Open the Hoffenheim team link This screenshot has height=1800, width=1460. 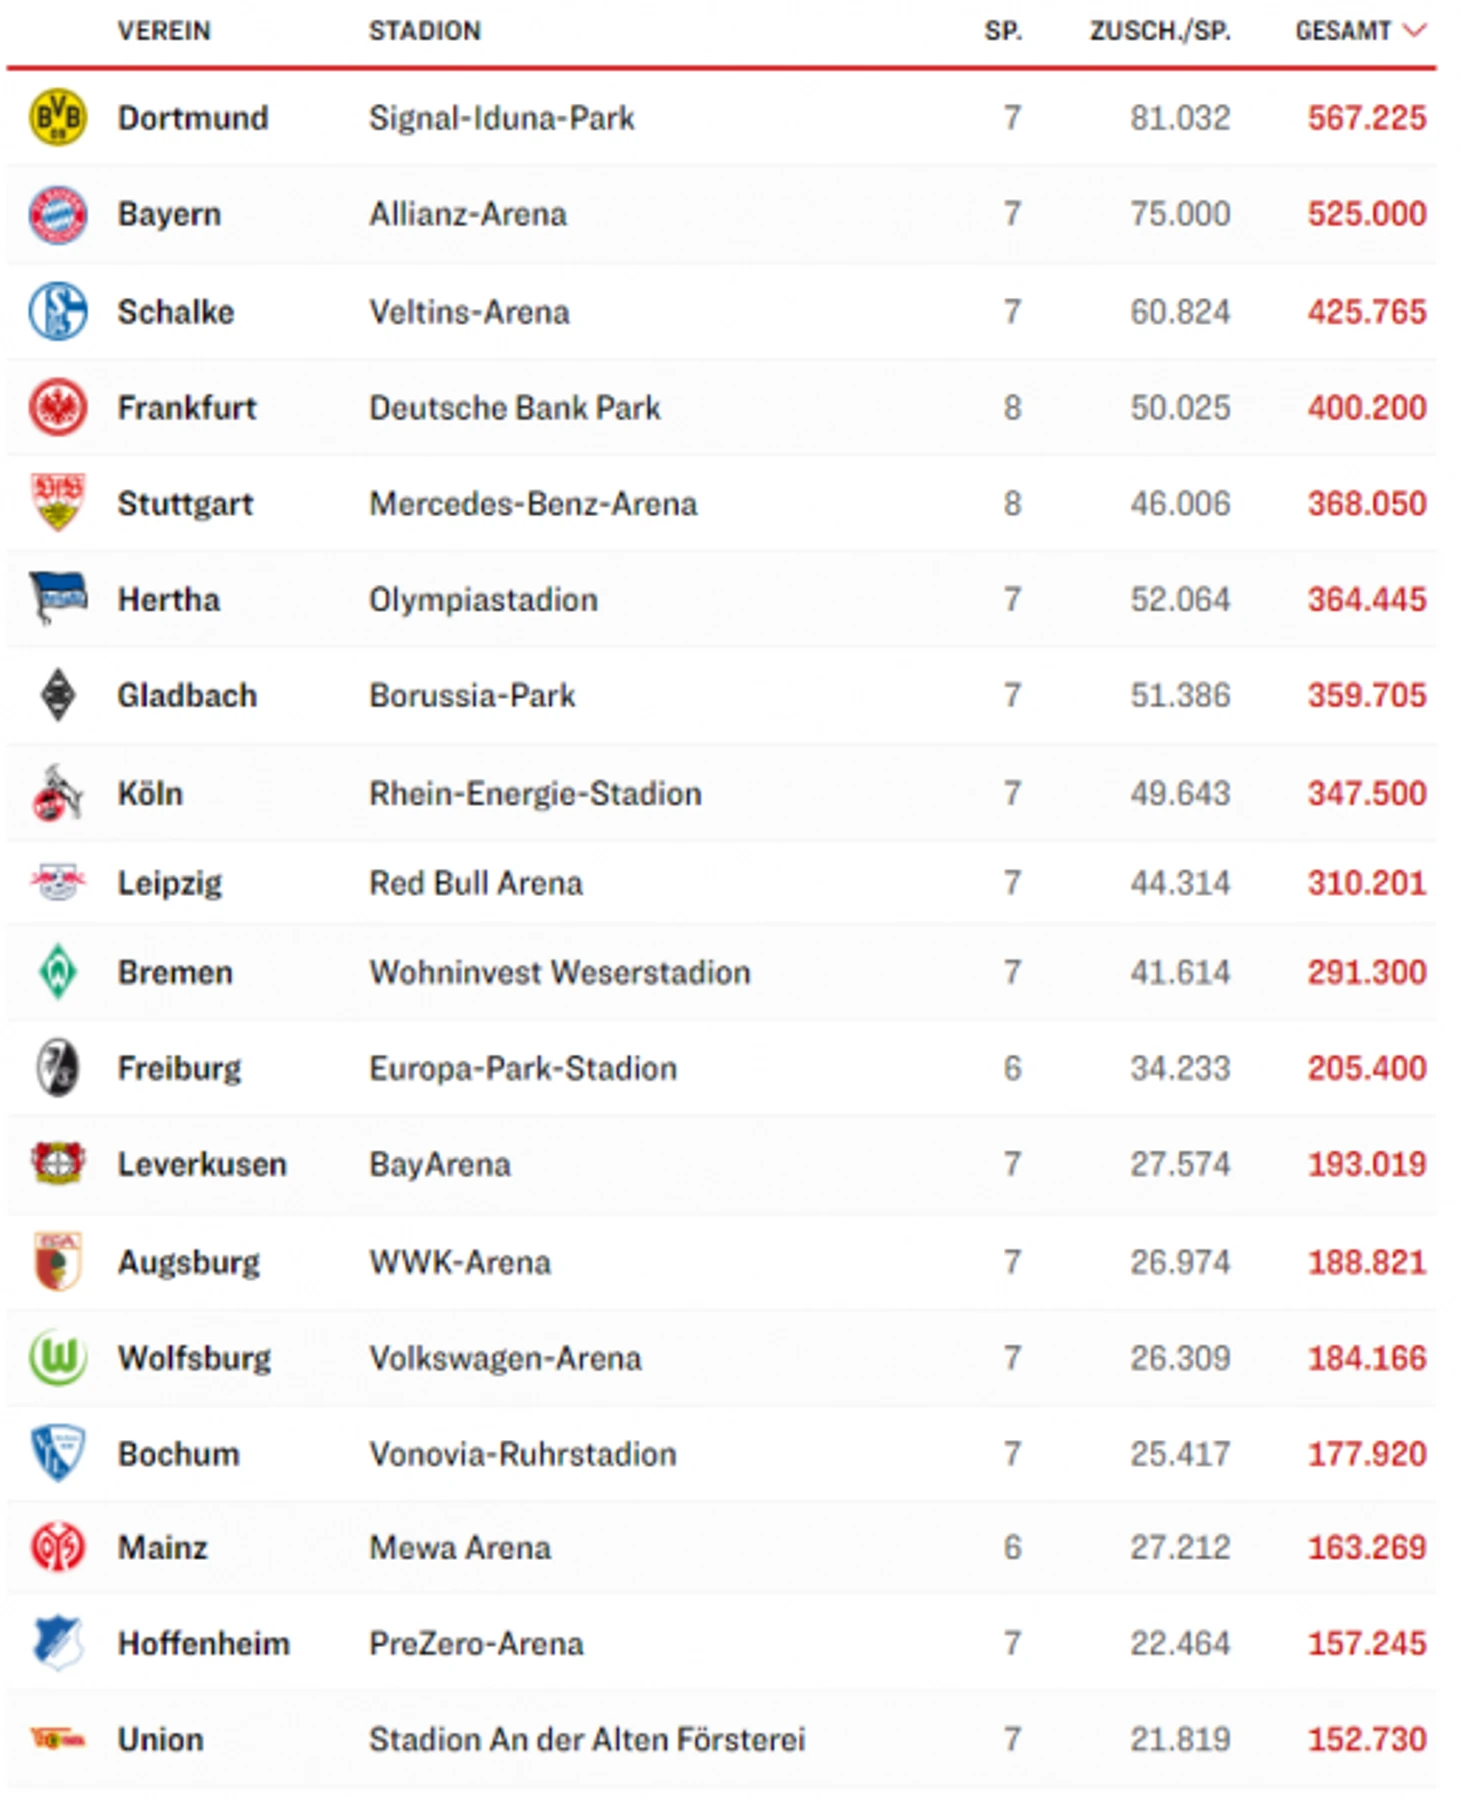click(204, 1643)
